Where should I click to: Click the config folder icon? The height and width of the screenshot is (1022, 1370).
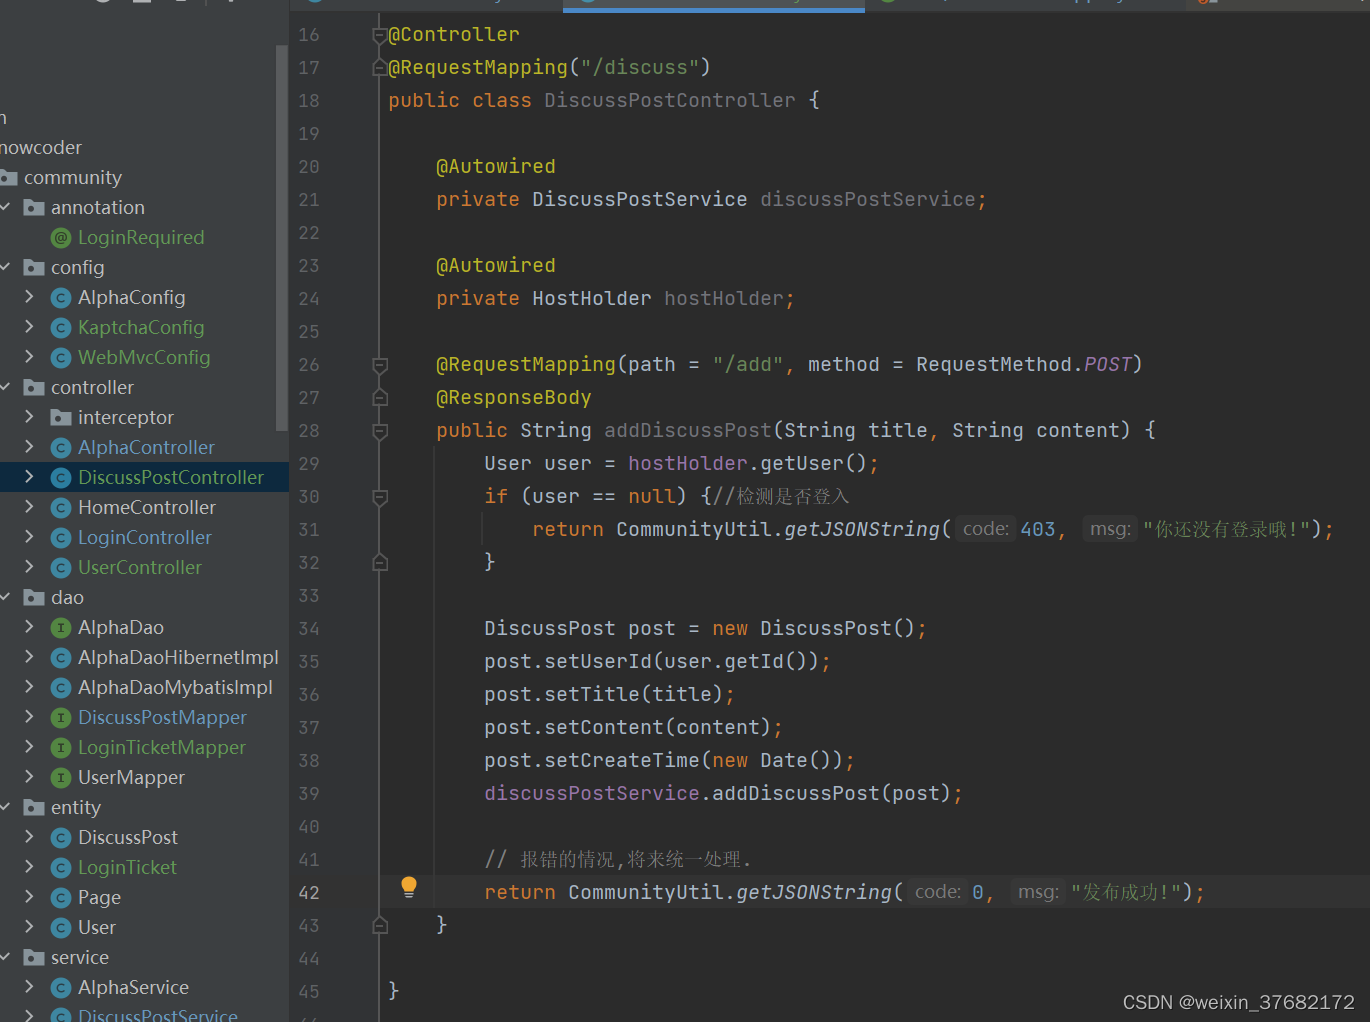click(x=34, y=267)
